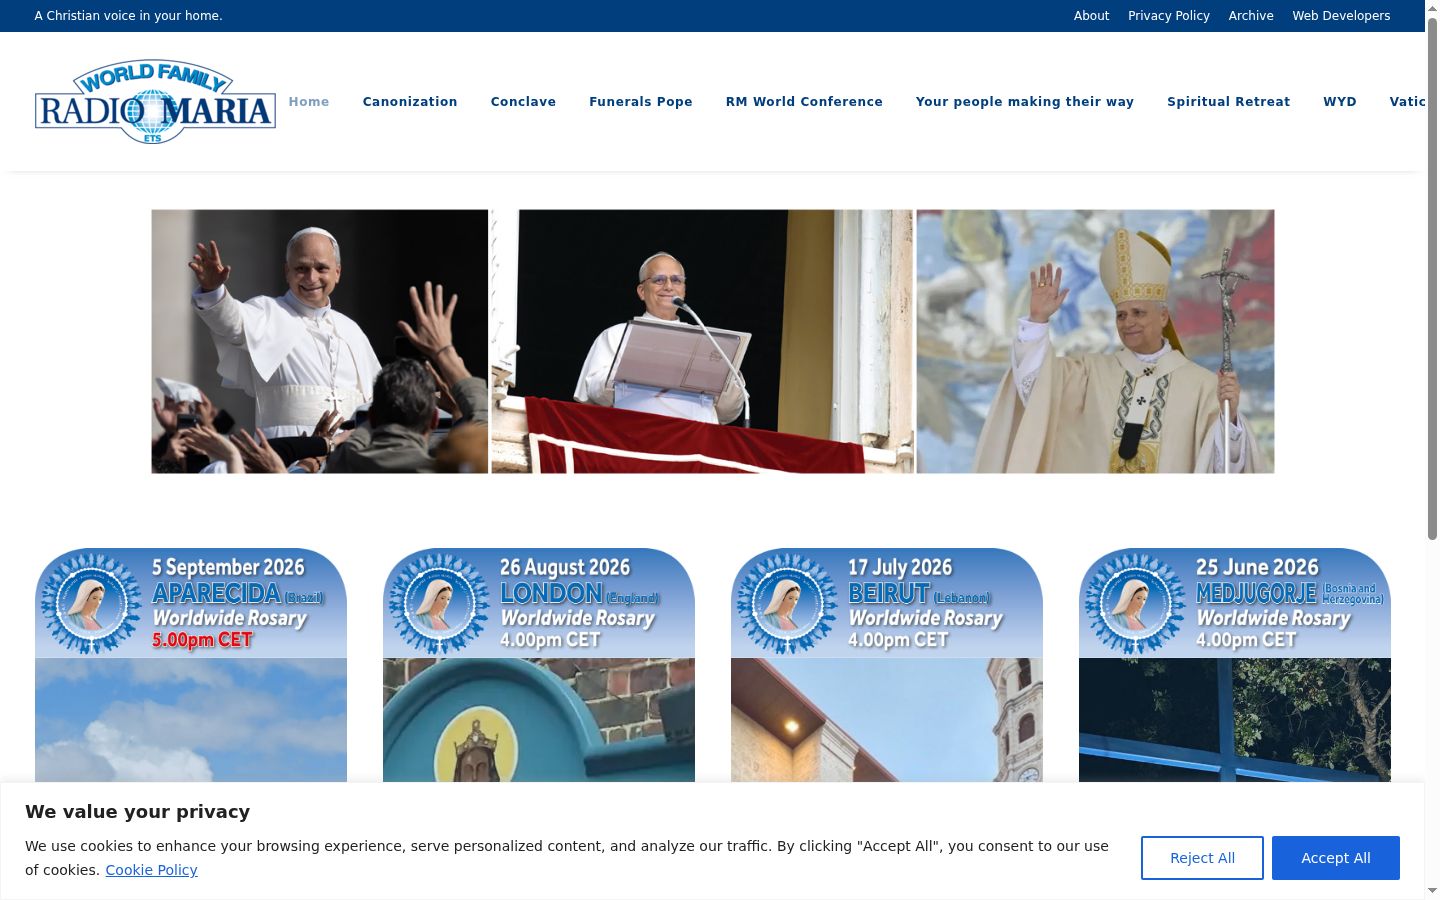Screen dimensions: 1440x900
Task: Click the scrollbar up arrow
Action: pos(1432,8)
